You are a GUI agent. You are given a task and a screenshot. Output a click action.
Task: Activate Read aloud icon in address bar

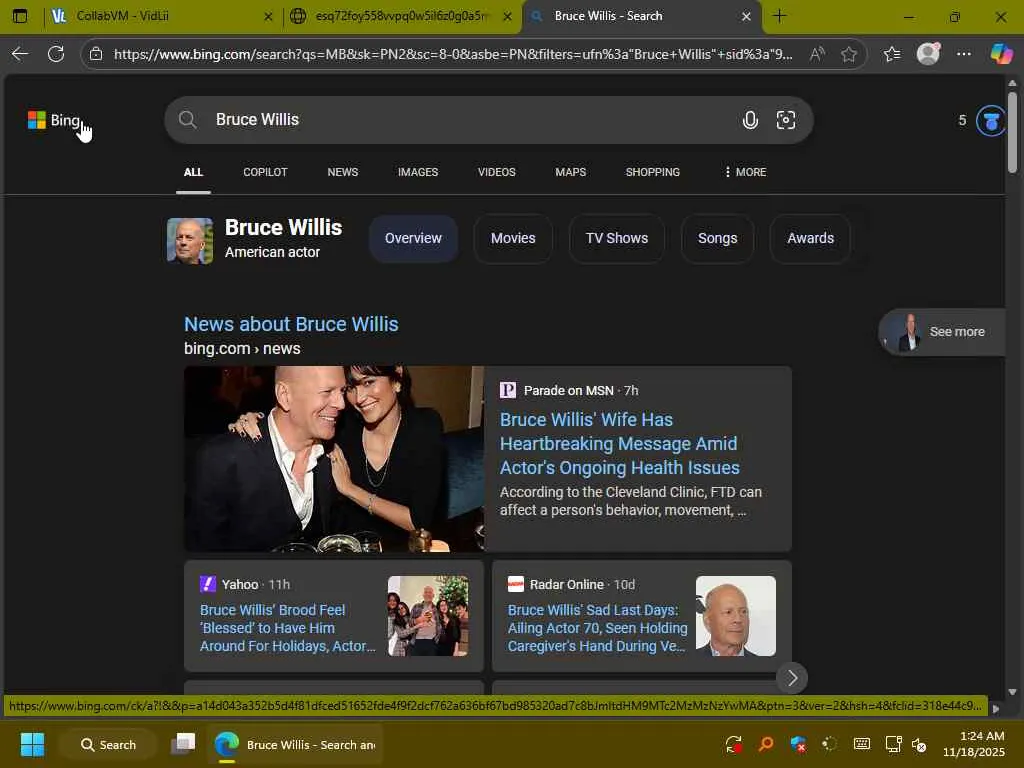(816, 54)
